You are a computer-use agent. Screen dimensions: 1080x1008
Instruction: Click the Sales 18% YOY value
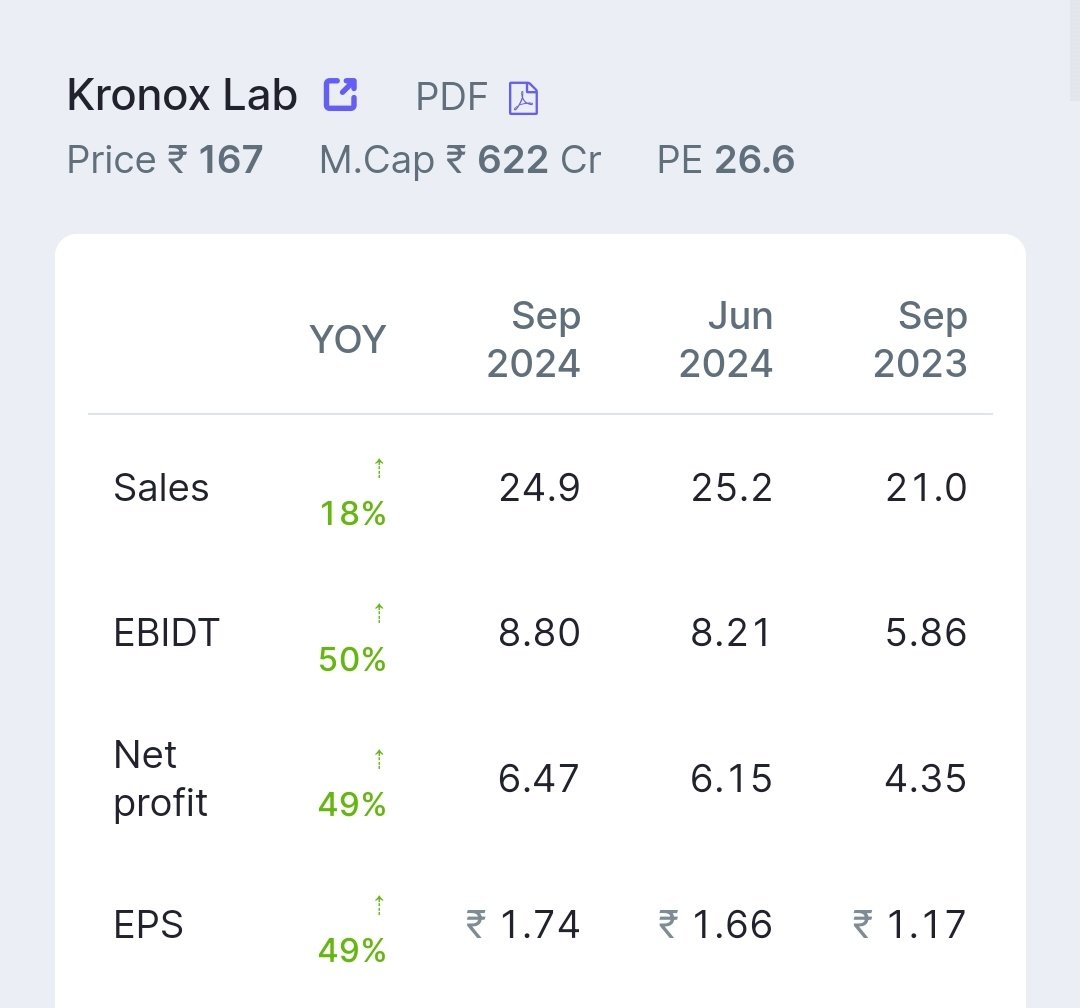[x=353, y=513]
